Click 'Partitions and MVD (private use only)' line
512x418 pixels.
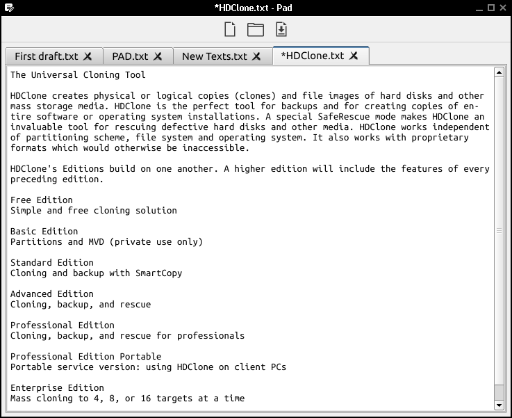click(106, 242)
